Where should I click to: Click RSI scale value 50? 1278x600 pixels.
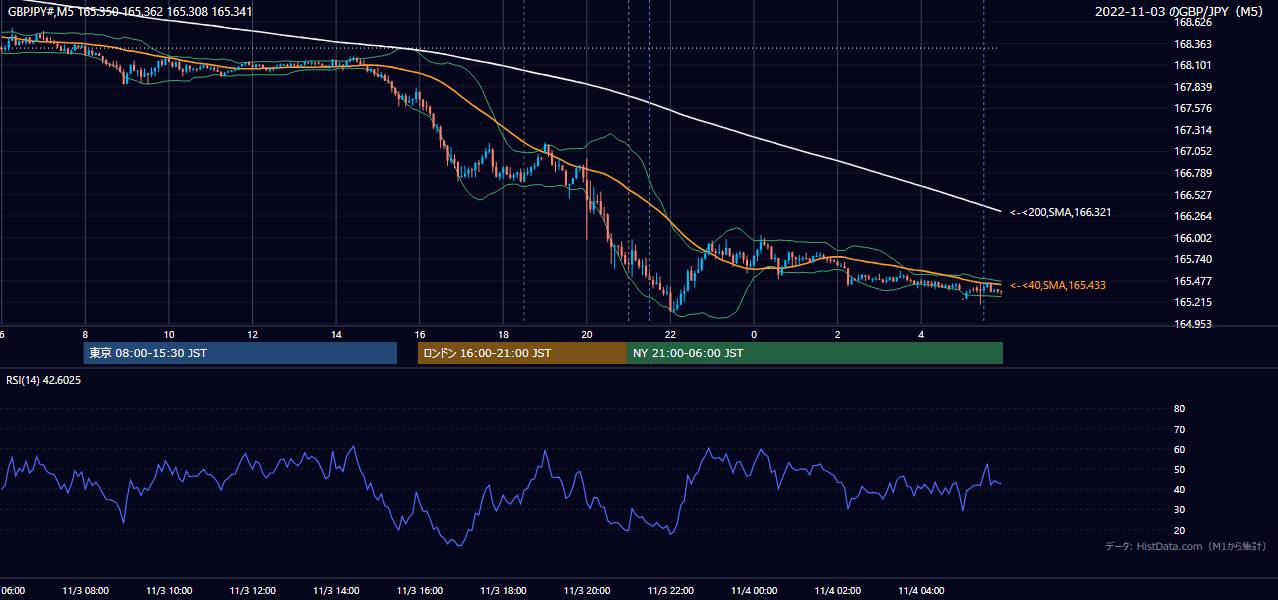pos(1179,470)
